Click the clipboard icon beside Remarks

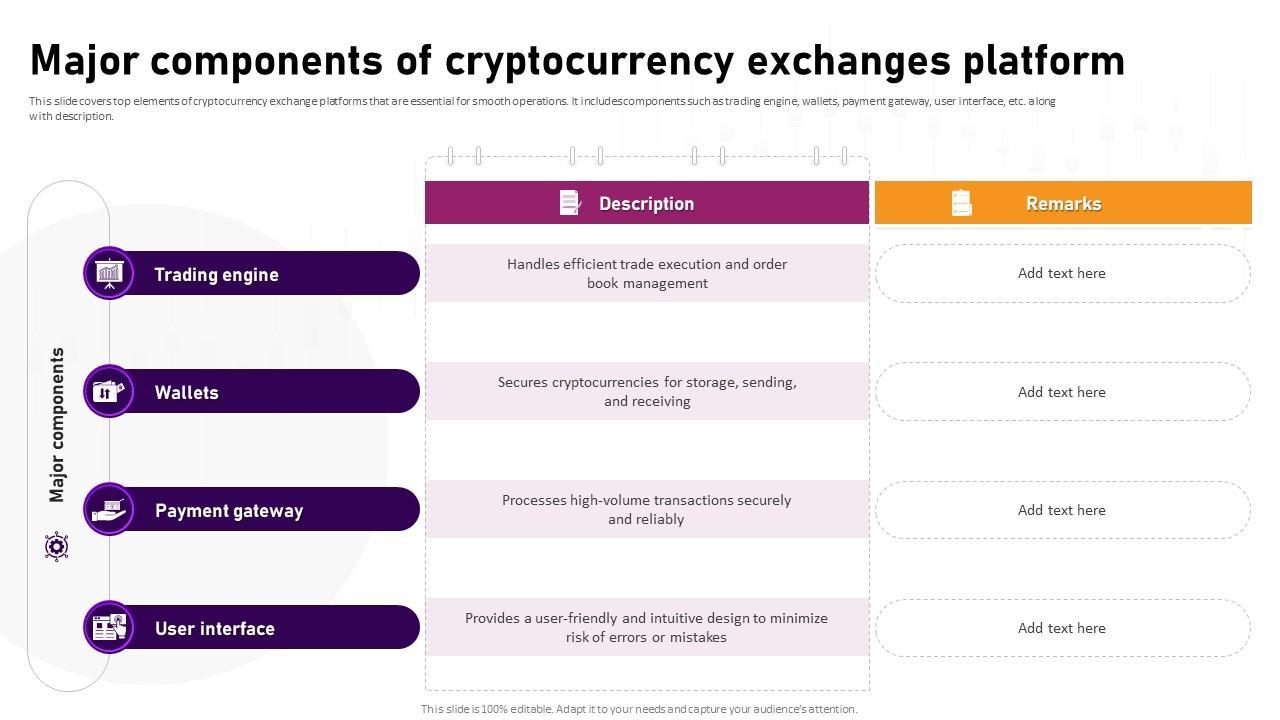tap(961, 203)
